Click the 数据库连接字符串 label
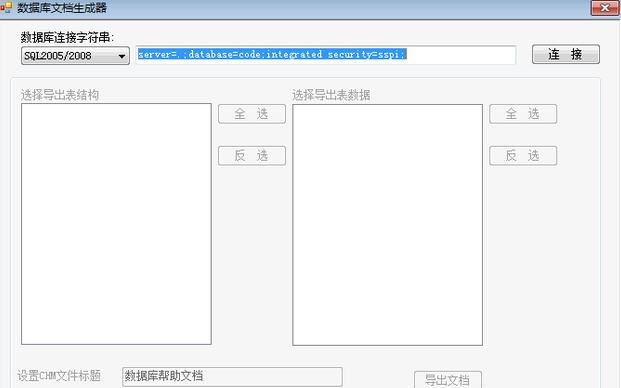The image size is (621, 388). pos(67,38)
